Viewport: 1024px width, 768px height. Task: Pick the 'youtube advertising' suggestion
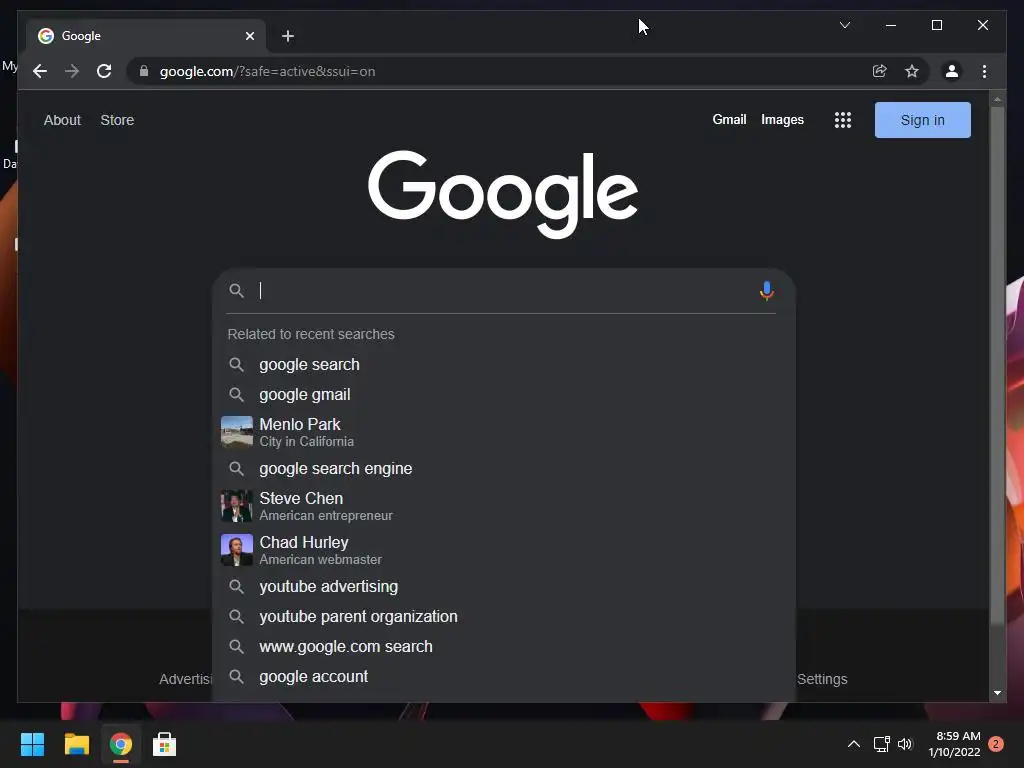(504, 586)
